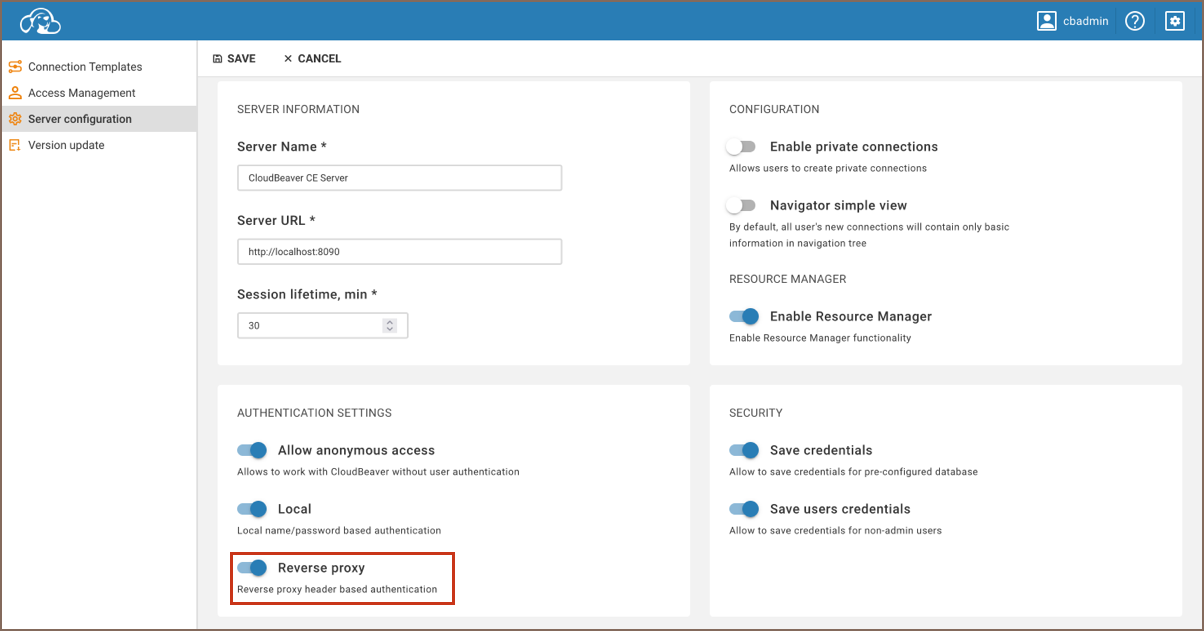1204x631 pixels.
Task: Click the CloudBeaver logo icon
Action: (40, 21)
